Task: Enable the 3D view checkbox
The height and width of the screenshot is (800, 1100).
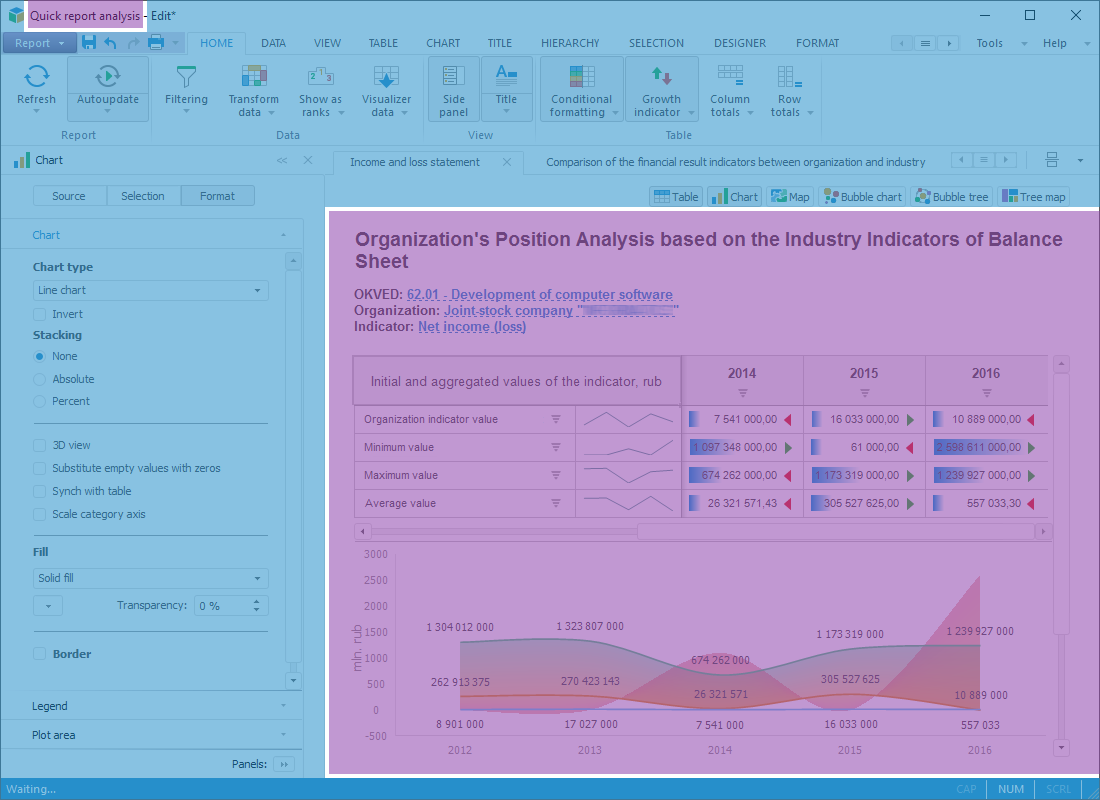Action: (x=40, y=445)
